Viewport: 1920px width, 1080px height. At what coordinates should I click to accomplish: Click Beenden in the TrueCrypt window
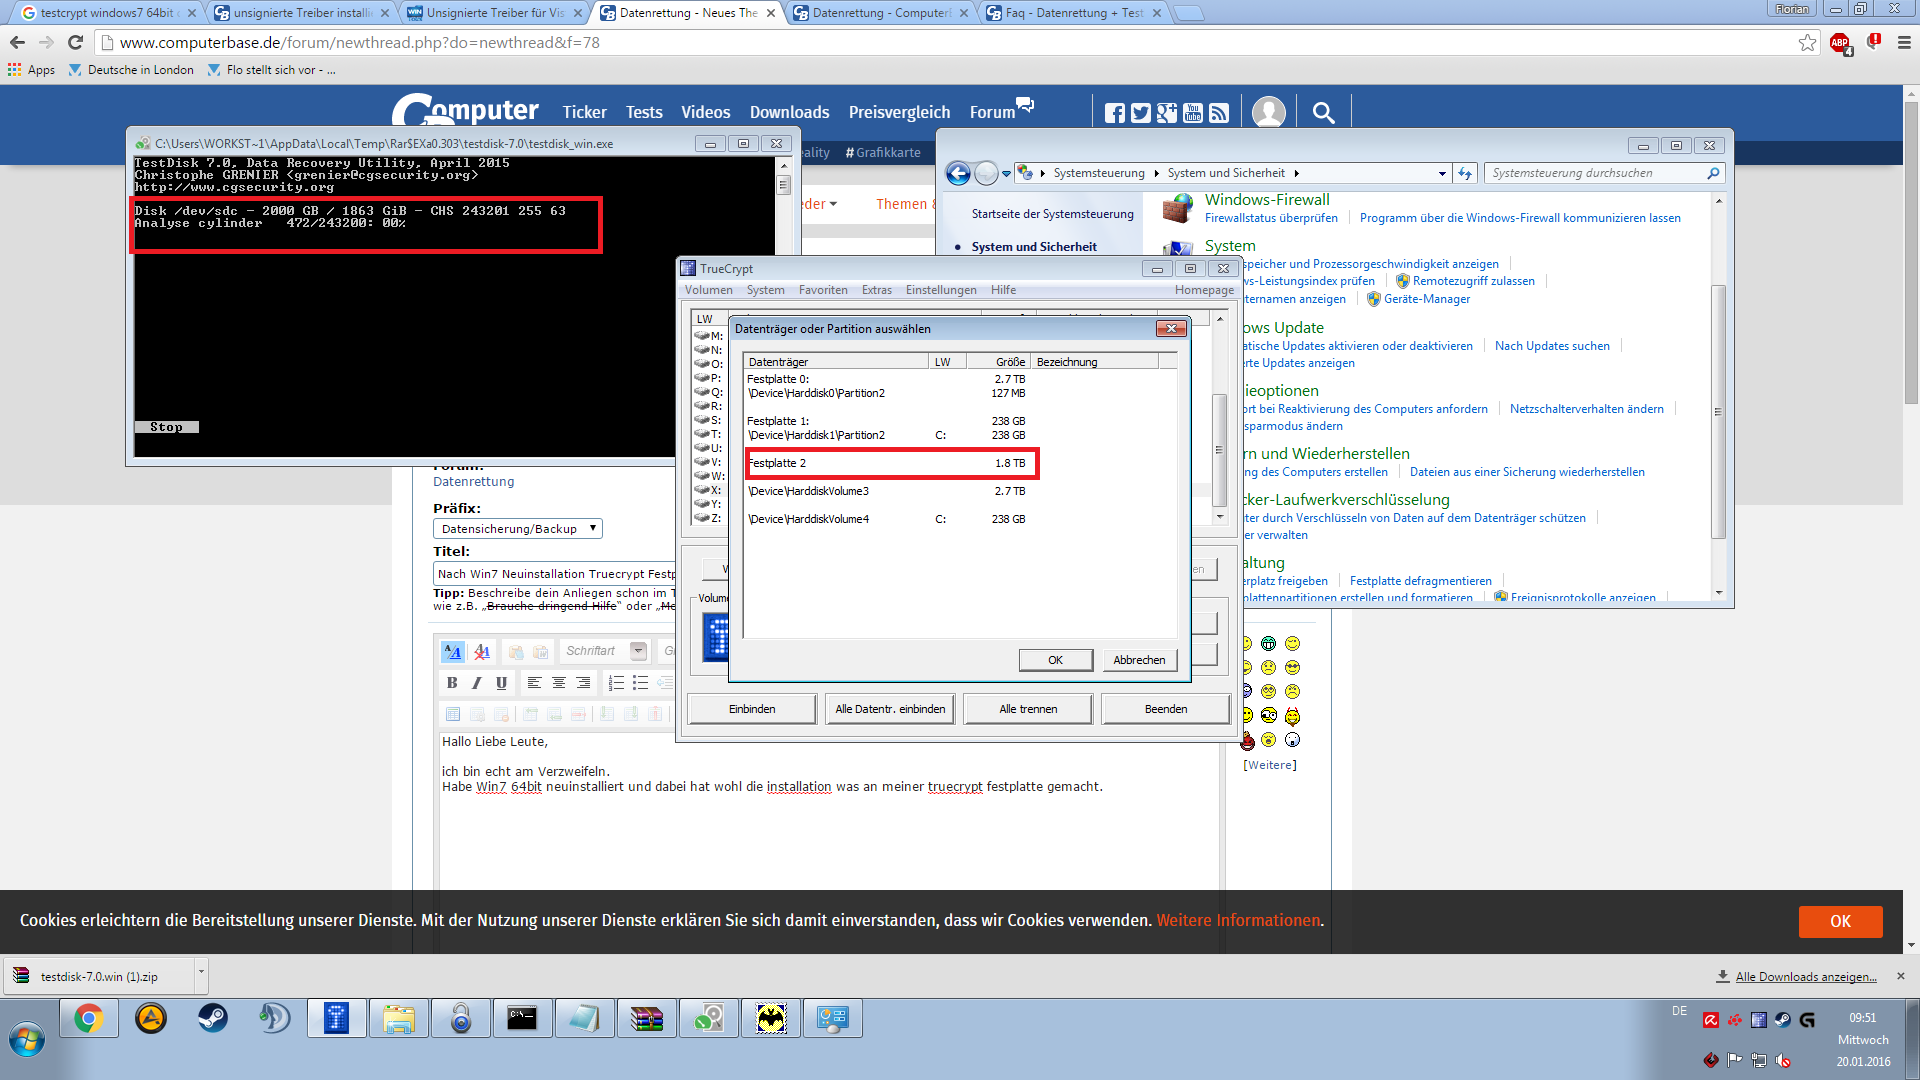pyautogui.click(x=1166, y=709)
